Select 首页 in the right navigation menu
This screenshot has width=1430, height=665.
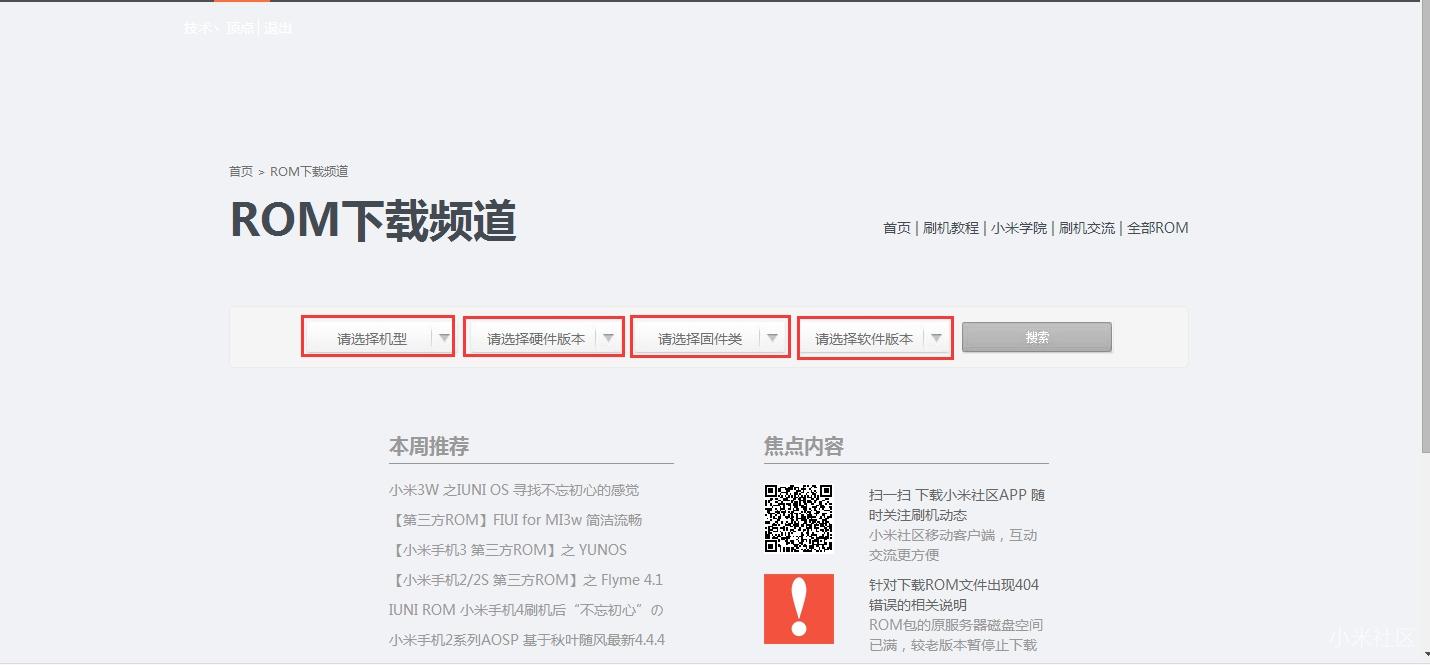click(896, 228)
